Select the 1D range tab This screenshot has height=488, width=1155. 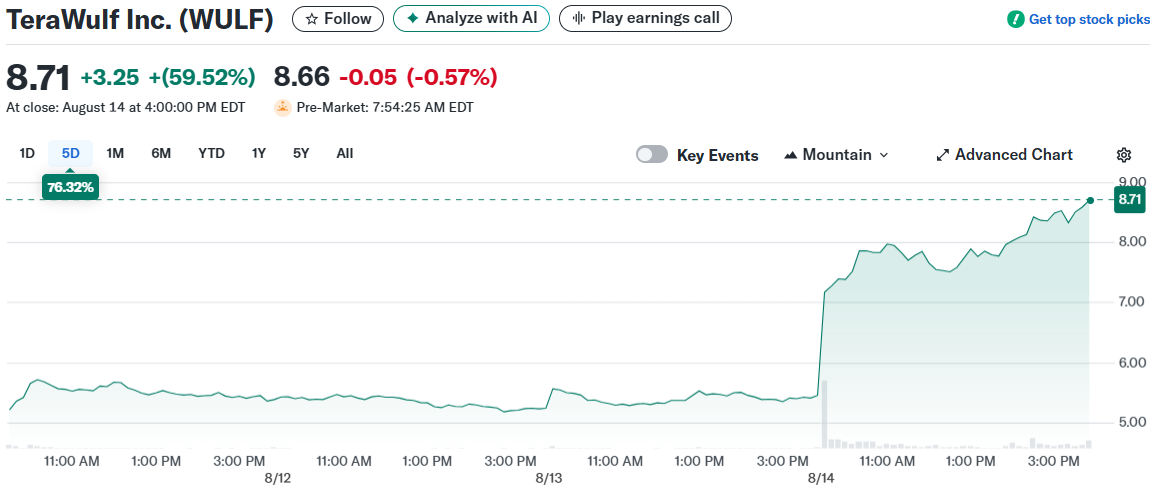tap(27, 153)
